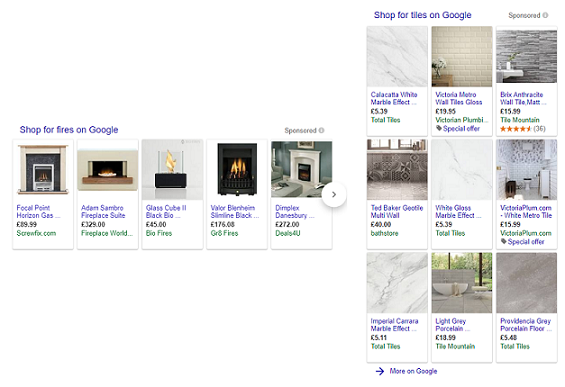Click bathstore seller name
The image size is (565, 387).
384,233
